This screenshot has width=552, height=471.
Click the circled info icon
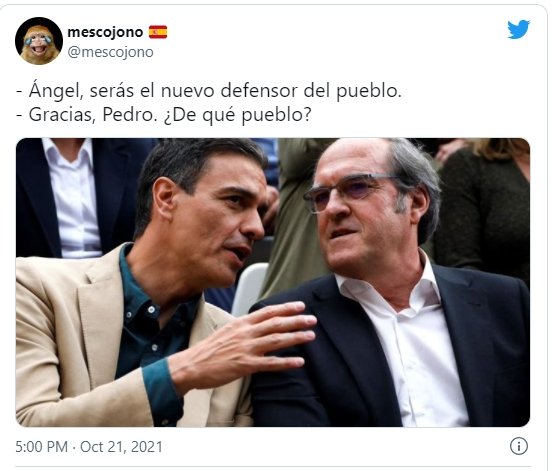coord(519,446)
